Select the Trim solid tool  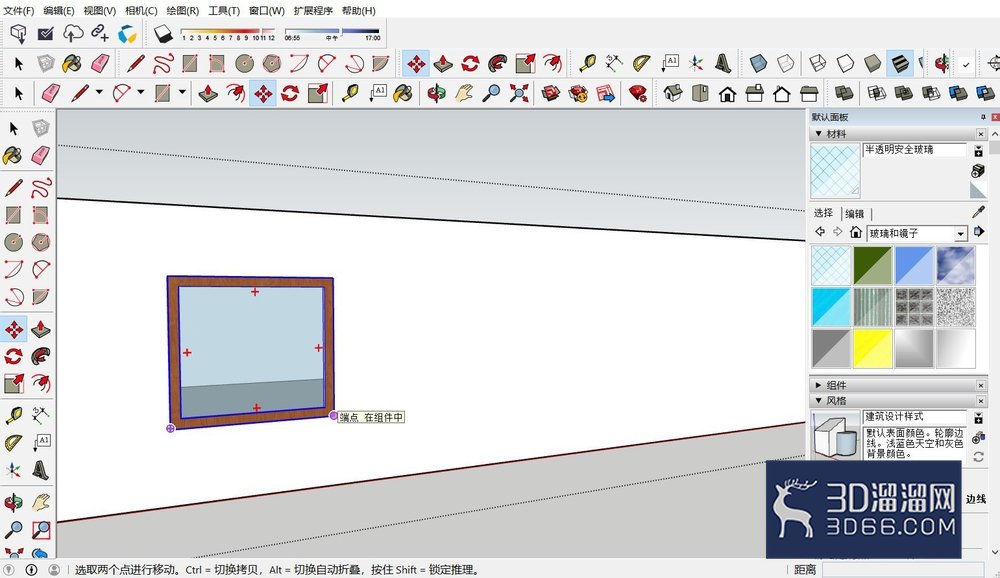958,94
